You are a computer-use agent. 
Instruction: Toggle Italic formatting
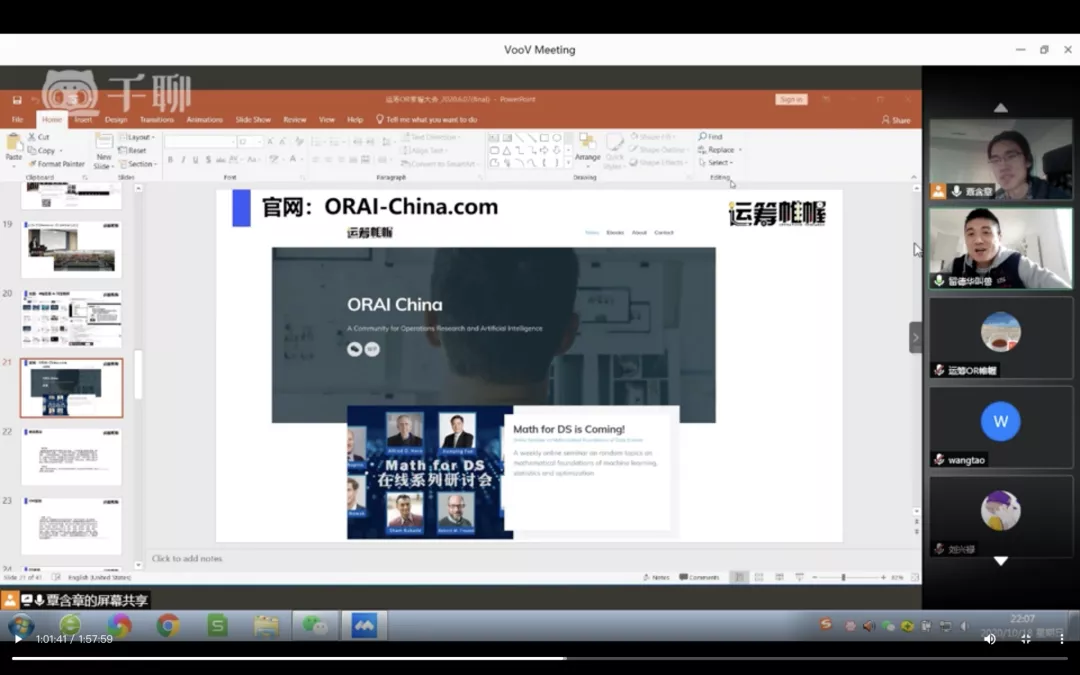[x=183, y=160]
